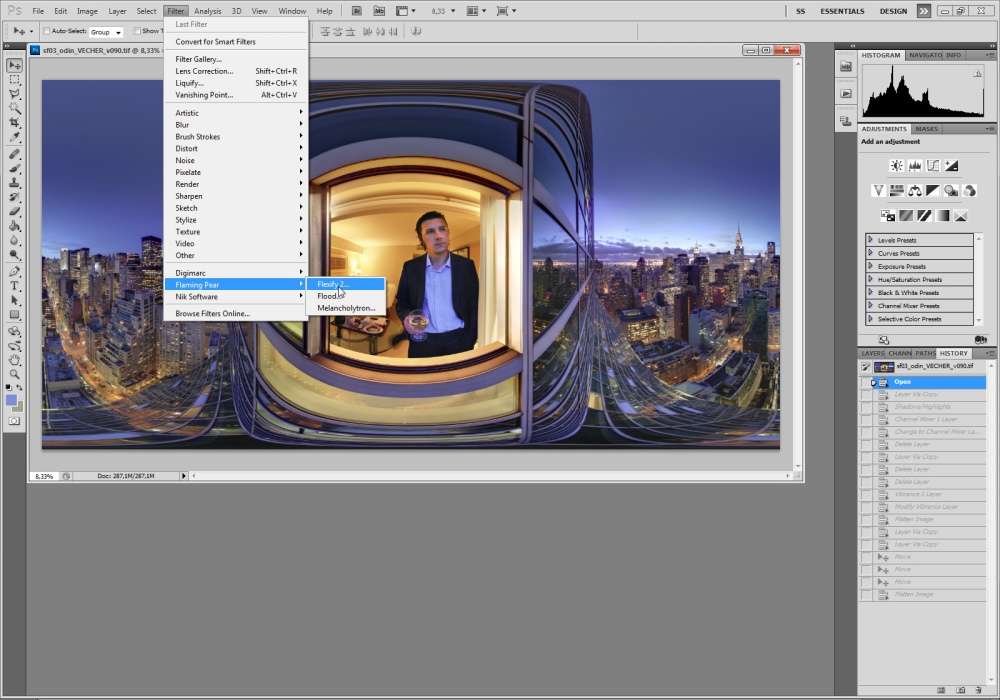Click the Launch Bridge icon
1000x700 pixels.
(357, 11)
